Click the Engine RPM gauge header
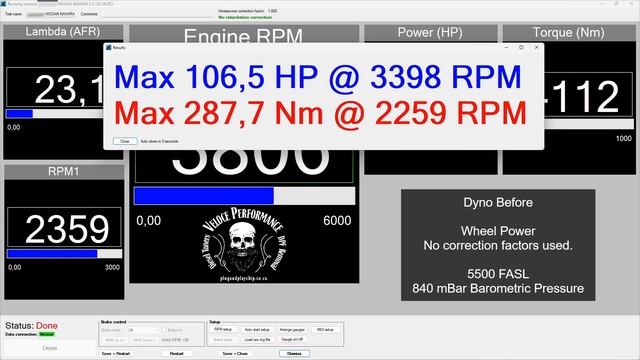The image size is (640, 360). 244,34
